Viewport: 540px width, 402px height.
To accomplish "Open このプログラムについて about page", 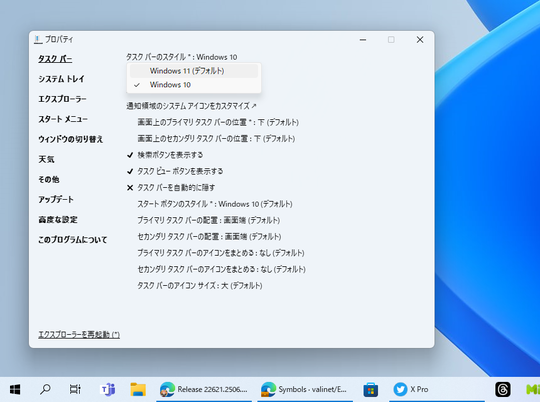I will pos(73,240).
